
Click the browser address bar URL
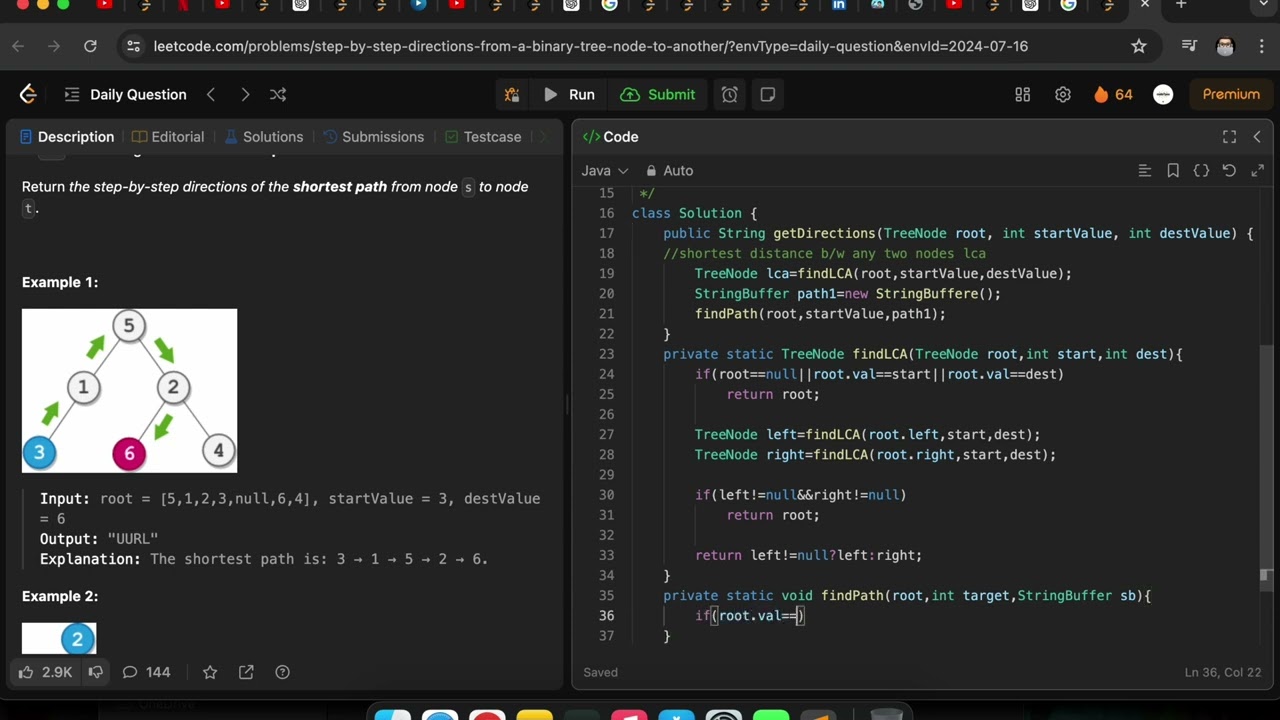click(590, 46)
